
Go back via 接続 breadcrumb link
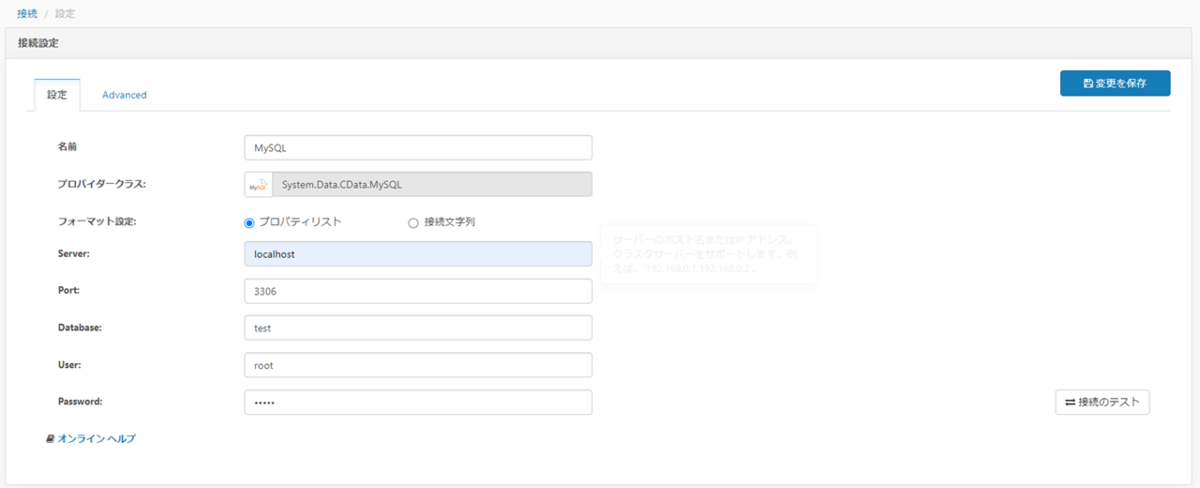(27, 14)
